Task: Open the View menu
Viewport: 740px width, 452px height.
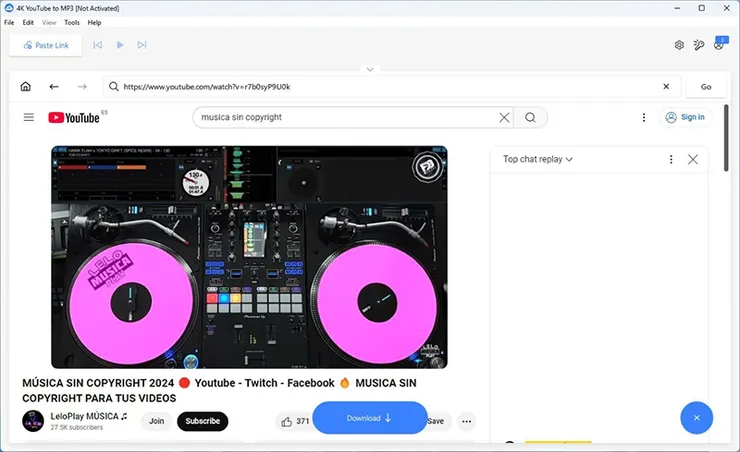Action: pyautogui.click(x=49, y=22)
